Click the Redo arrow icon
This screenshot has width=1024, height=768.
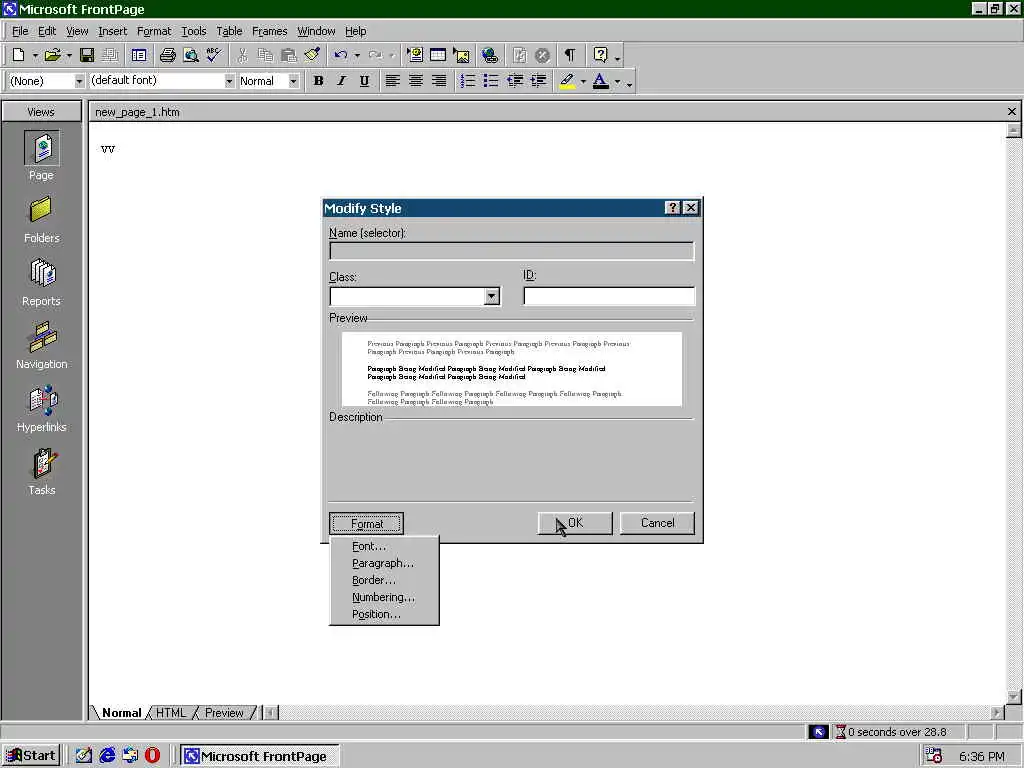point(375,56)
